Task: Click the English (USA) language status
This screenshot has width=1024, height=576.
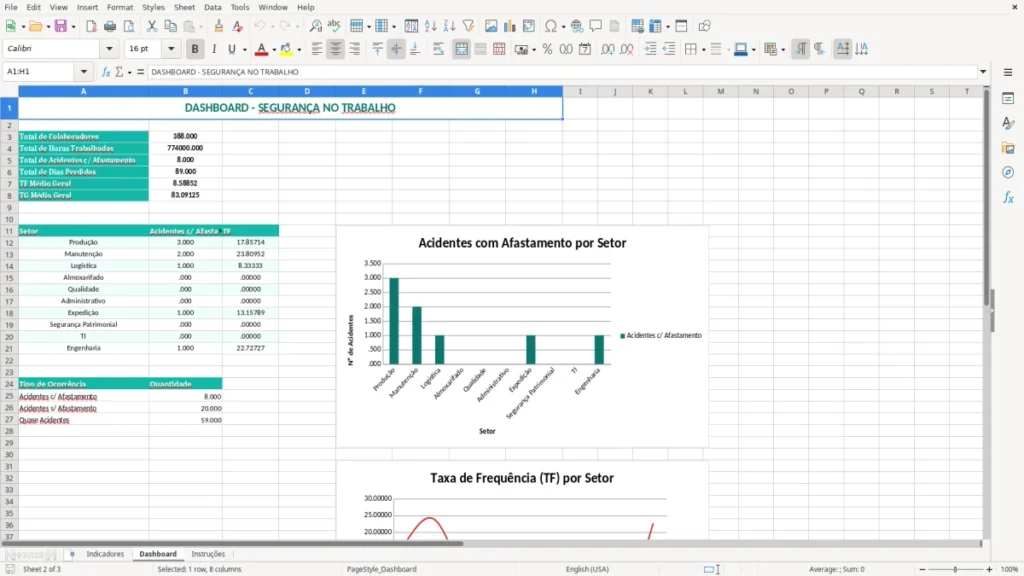Action: pyautogui.click(x=586, y=569)
